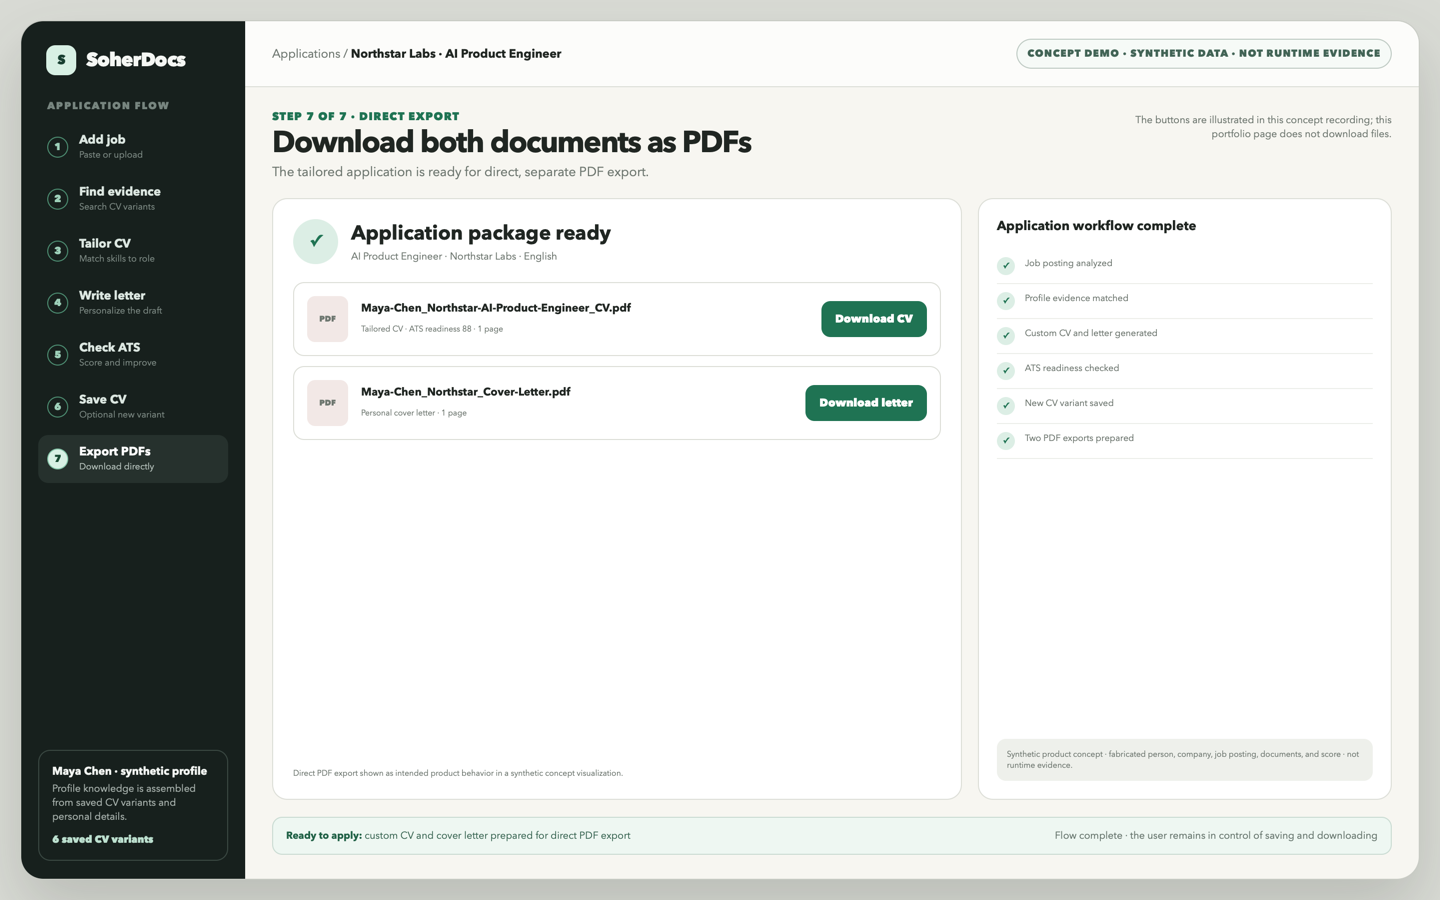The image size is (1440, 900).
Task: Click the Northstar Labs breadcrumb title
Action: pos(456,54)
